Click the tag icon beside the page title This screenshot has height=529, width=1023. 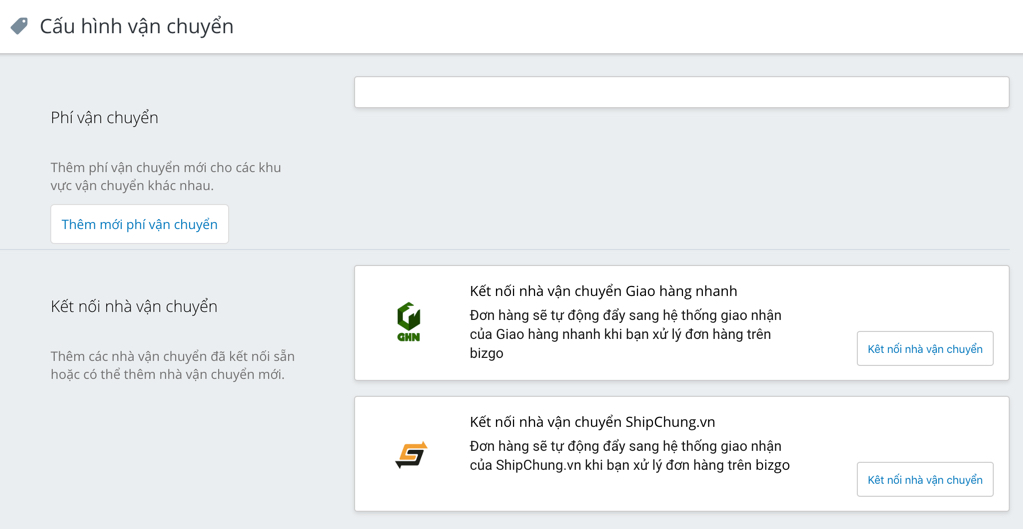click(20, 26)
